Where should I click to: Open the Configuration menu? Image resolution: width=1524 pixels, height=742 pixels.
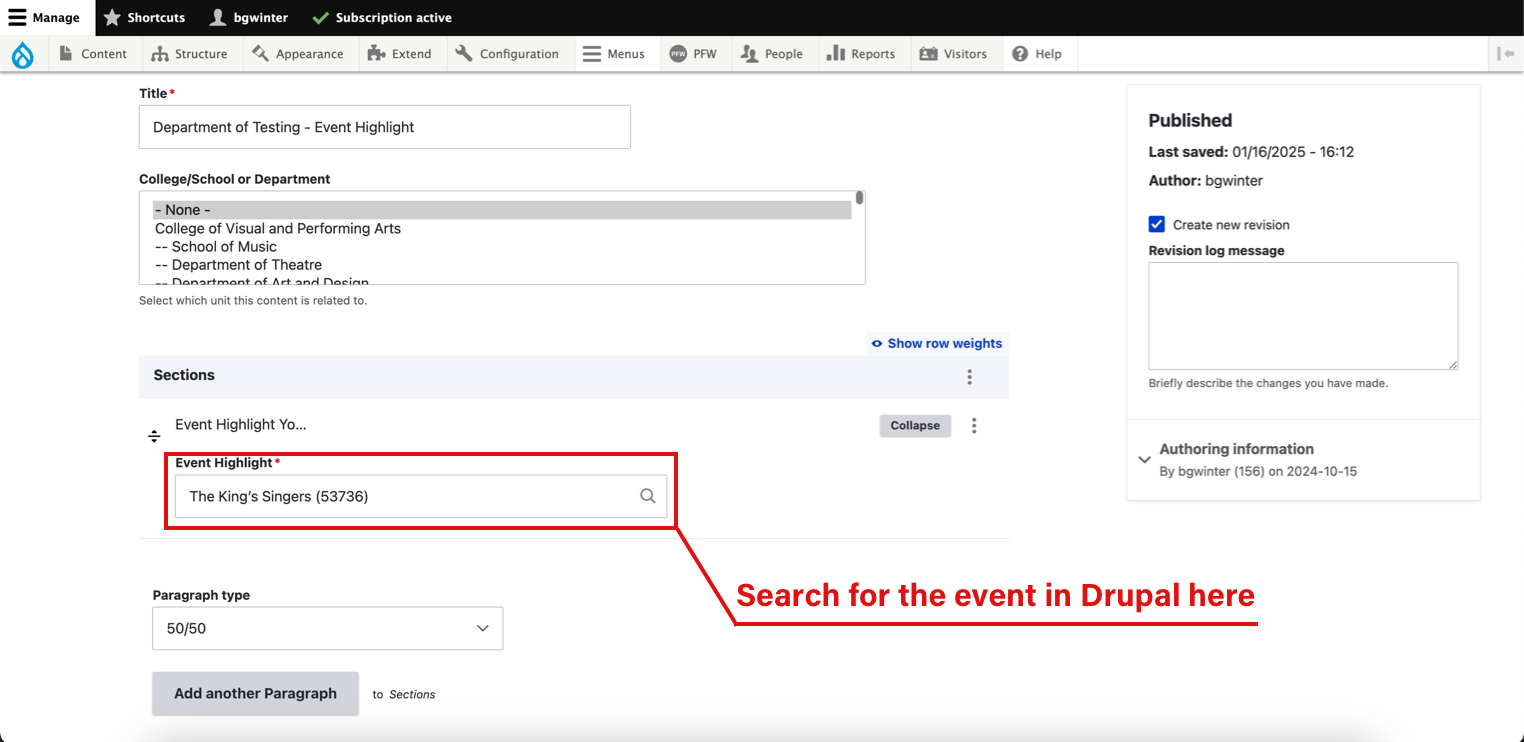(507, 54)
